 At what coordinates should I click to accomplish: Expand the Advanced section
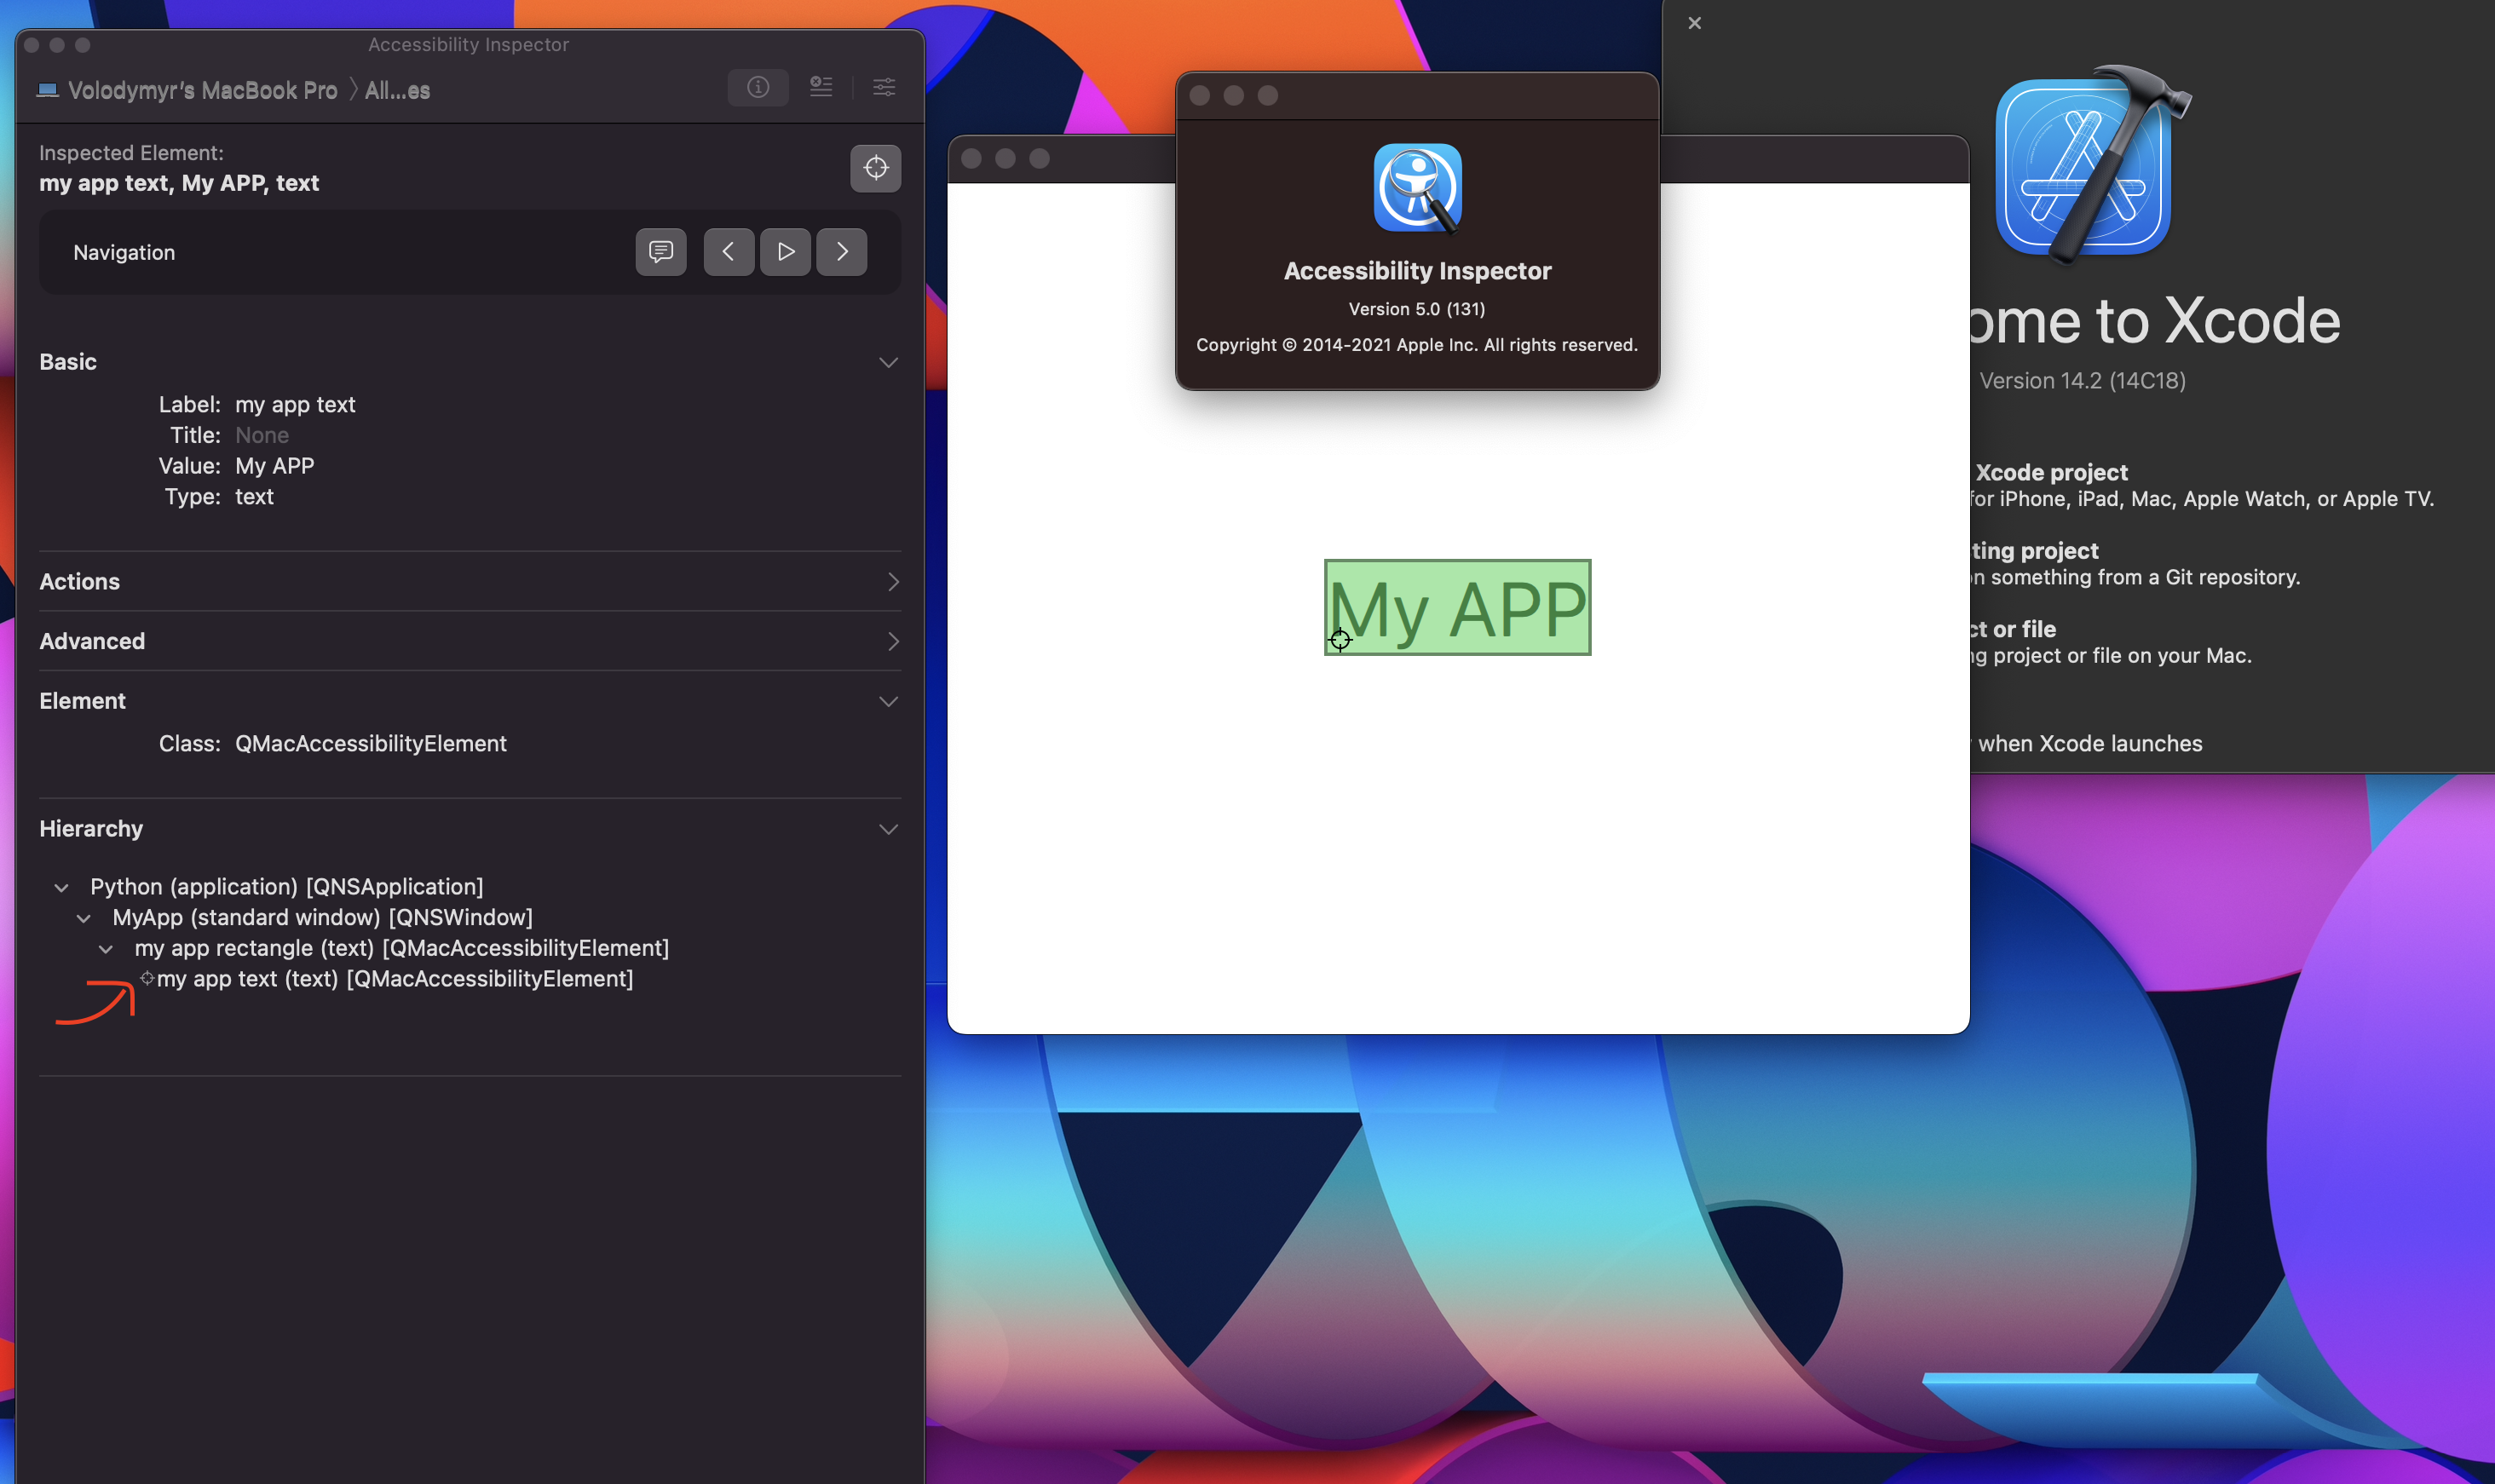(893, 642)
